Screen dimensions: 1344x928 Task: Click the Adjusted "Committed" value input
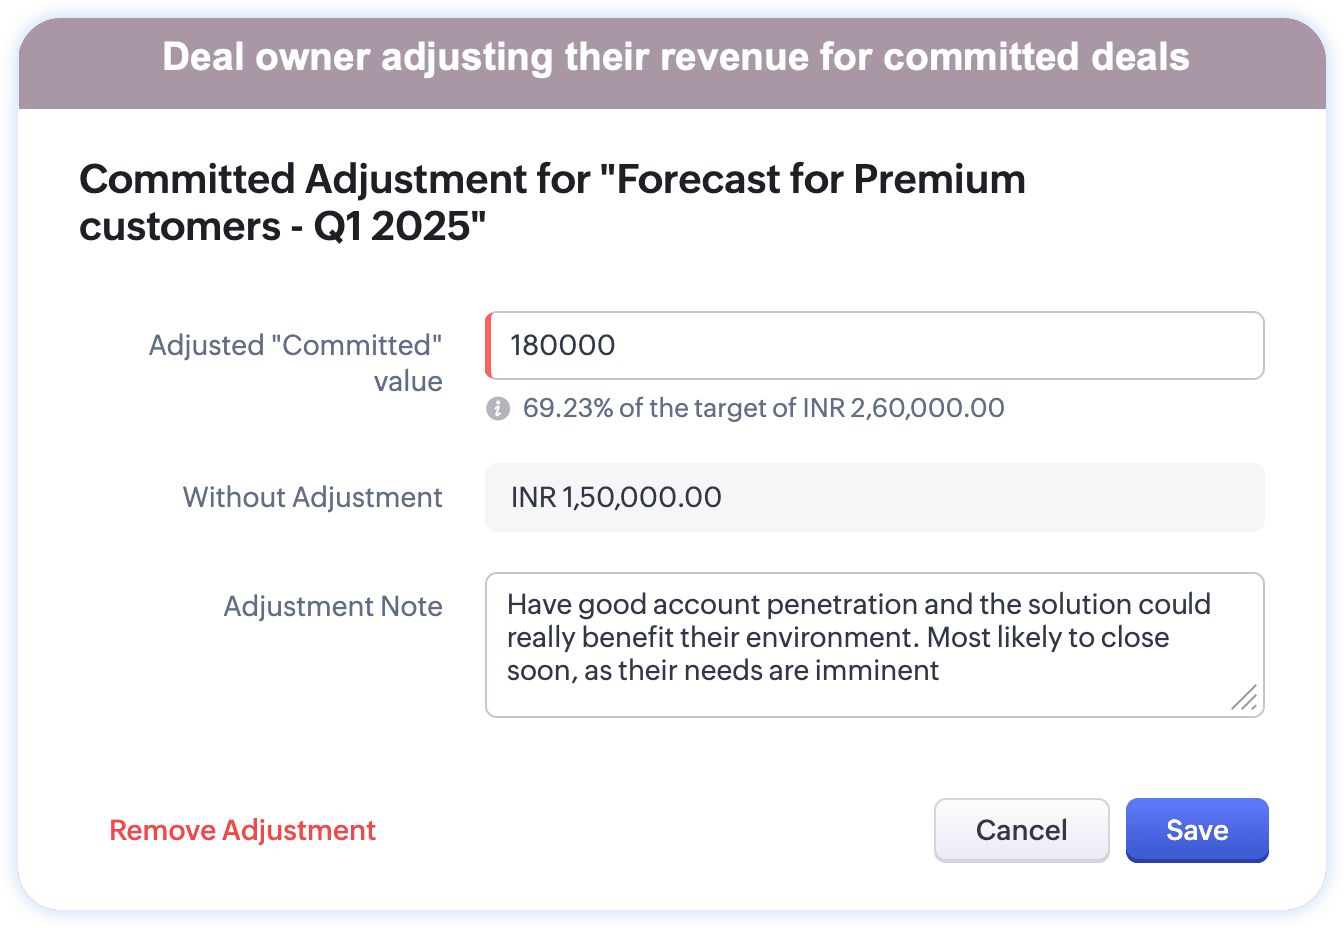[x=875, y=346]
